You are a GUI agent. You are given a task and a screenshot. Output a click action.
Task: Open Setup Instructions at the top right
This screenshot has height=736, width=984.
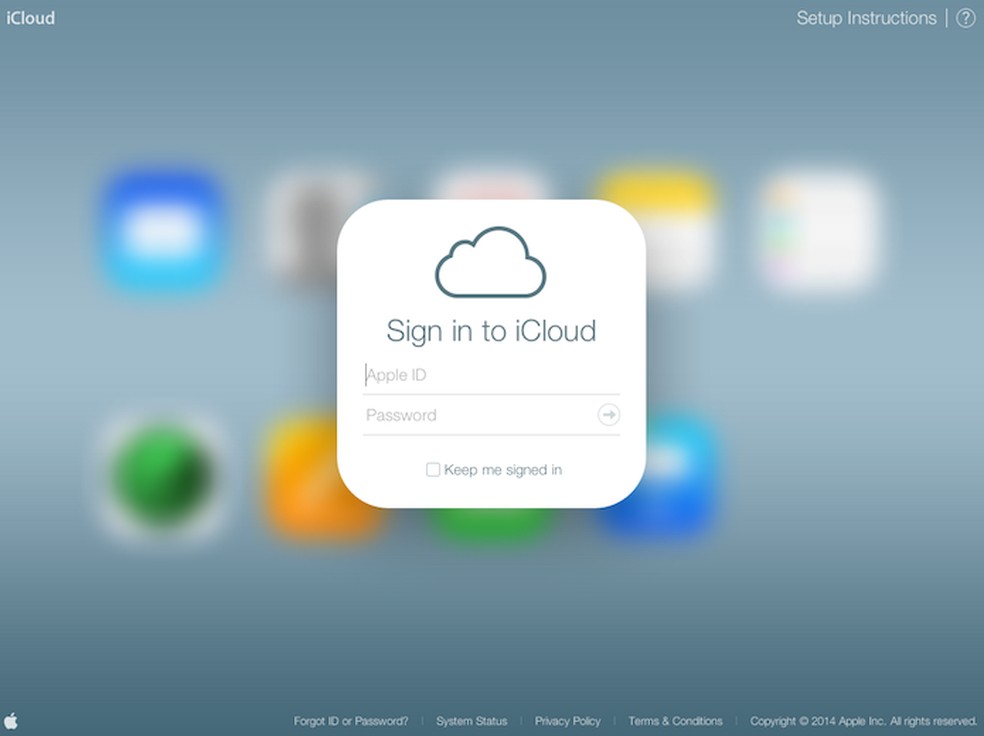point(865,18)
